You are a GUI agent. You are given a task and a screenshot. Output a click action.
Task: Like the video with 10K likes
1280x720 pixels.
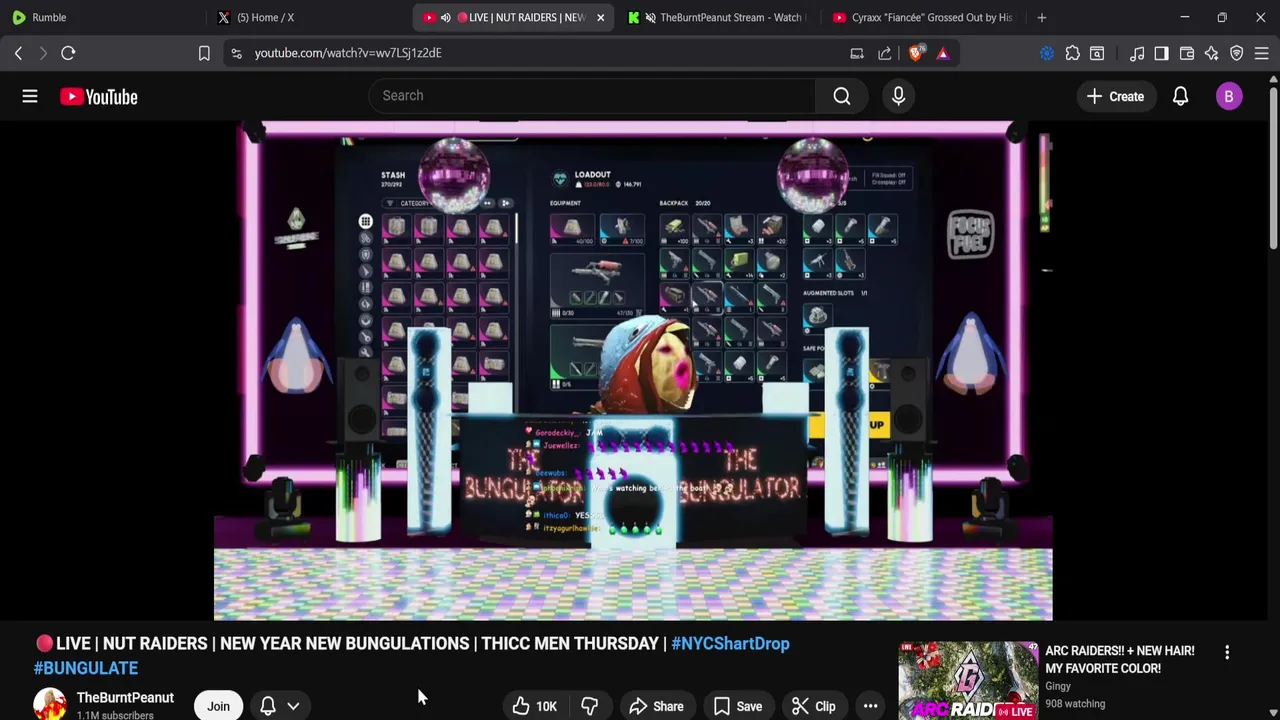click(534, 706)
